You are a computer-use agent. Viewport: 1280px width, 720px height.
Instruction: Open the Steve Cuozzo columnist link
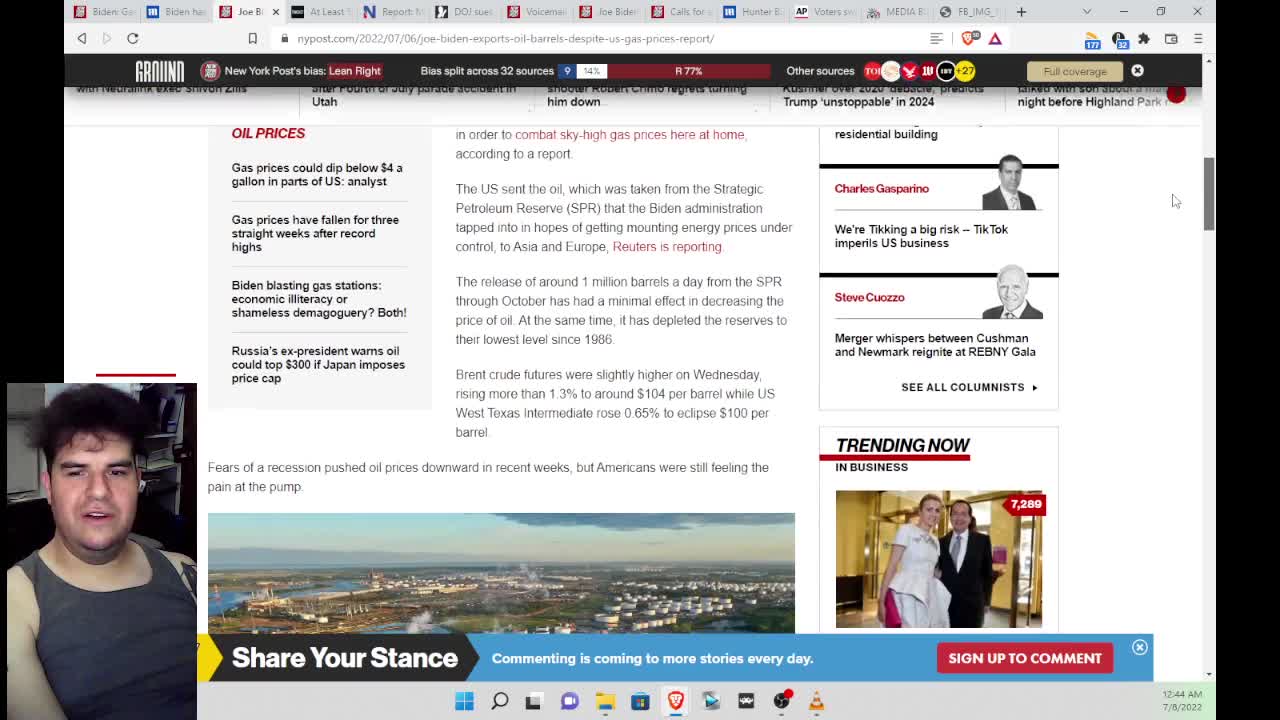click(x=869, y=297)
